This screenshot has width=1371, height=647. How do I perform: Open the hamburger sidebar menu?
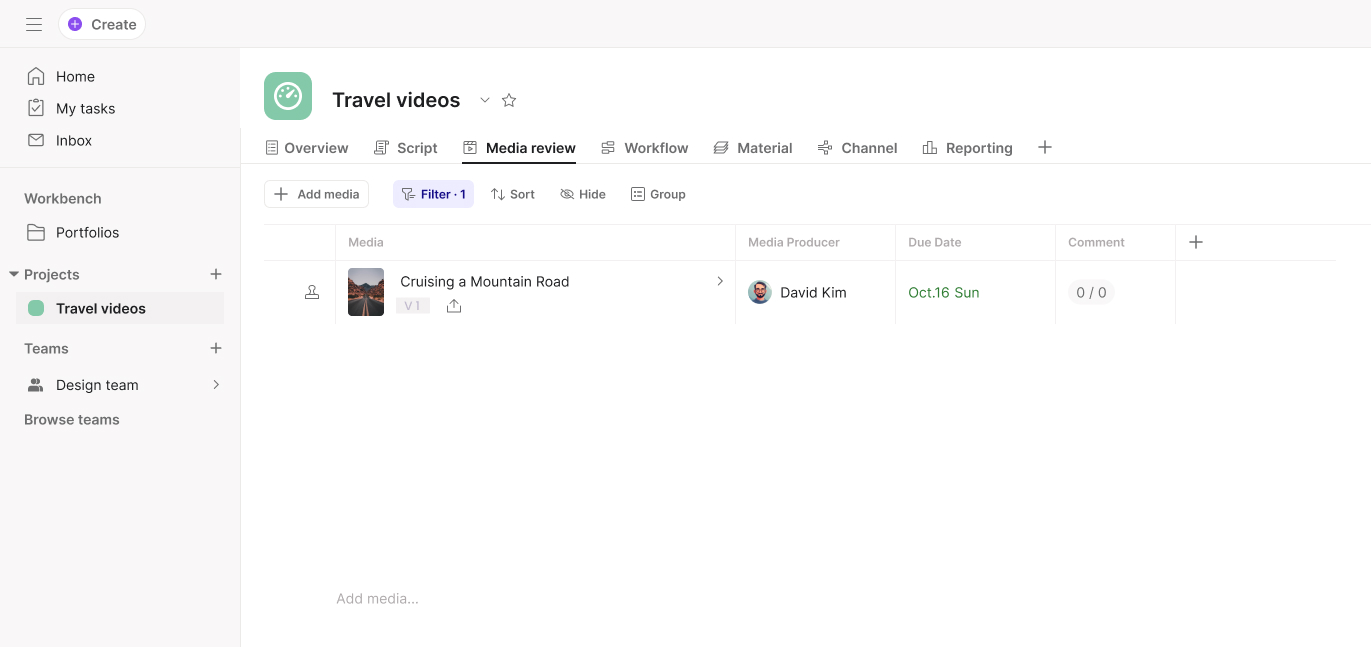(34, 24)
